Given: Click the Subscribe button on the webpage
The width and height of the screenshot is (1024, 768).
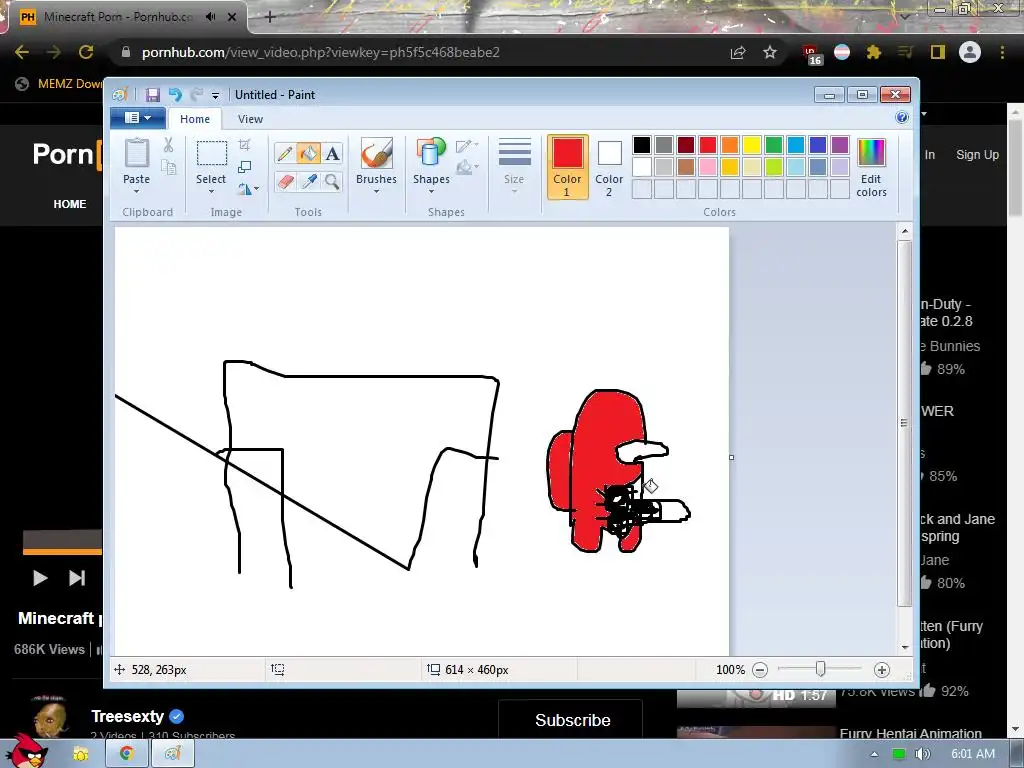Looking at the screenshot, I should tap(572, 720).
